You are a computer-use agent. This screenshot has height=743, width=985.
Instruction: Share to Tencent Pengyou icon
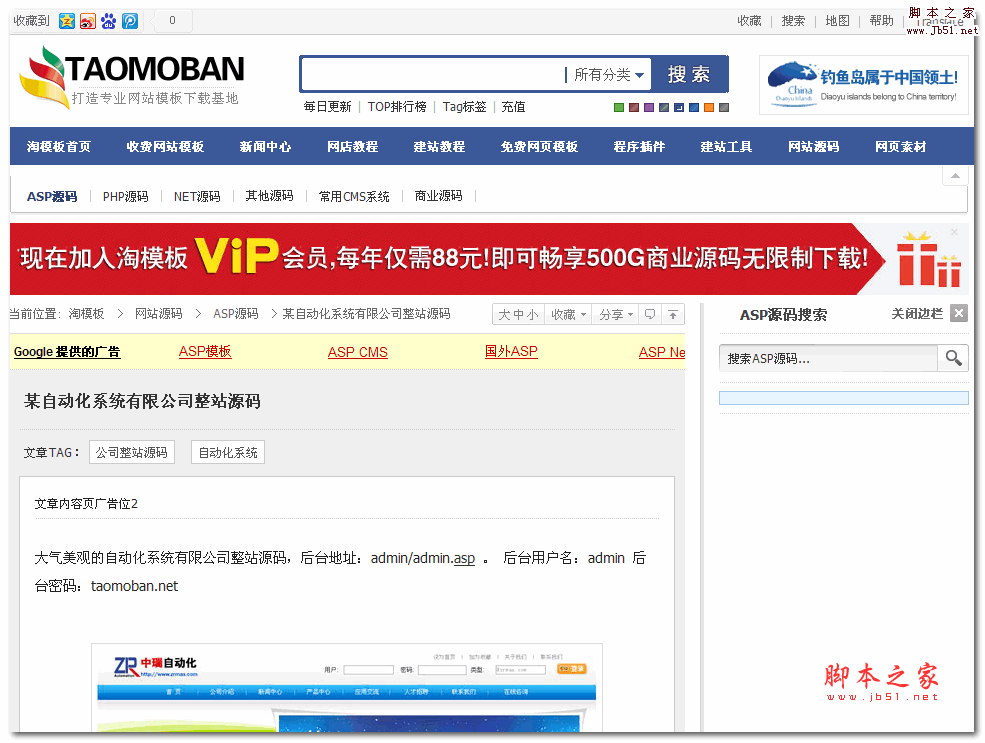point(130,21)
